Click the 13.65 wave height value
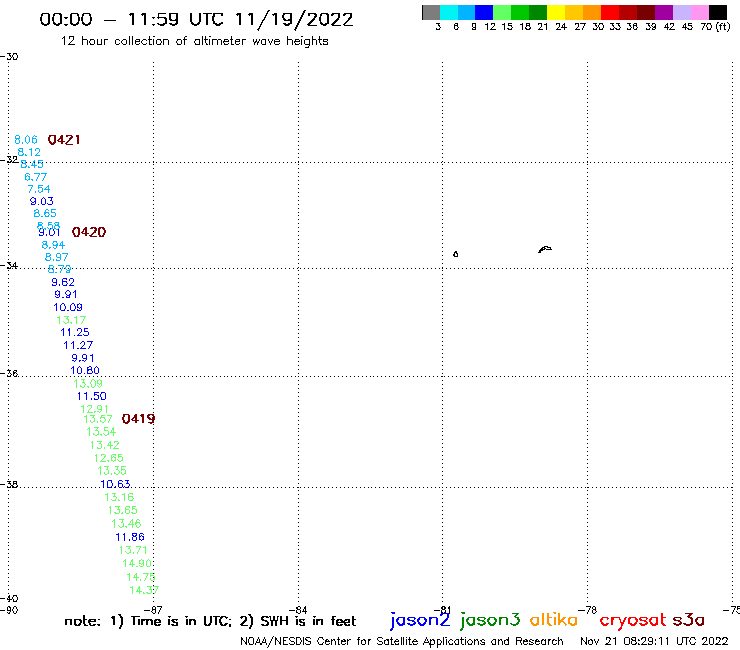The height and width of the screenshot is (650, 740). (x=122, y=510)
